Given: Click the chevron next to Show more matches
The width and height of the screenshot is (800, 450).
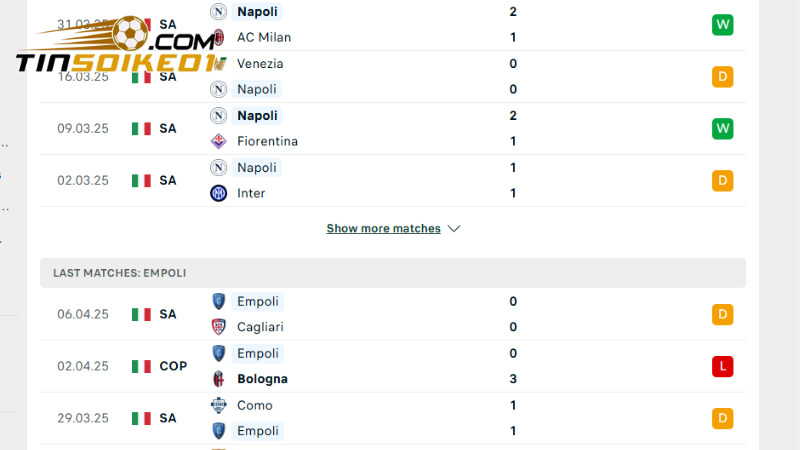Looking at the screenshot, I should [x=454, y=229].
